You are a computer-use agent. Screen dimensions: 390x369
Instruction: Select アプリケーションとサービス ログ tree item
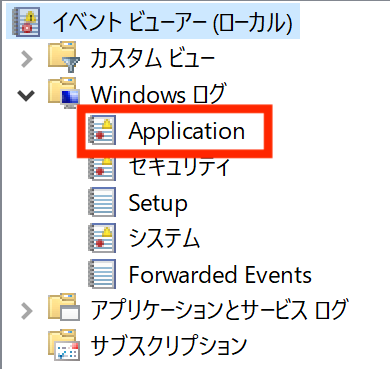[x=219, y=310]
